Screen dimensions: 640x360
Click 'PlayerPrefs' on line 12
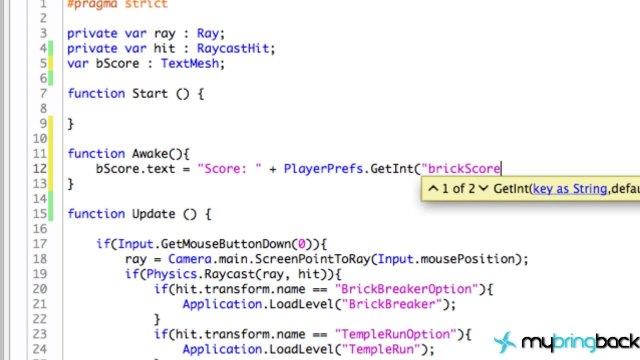coord(323,169)
